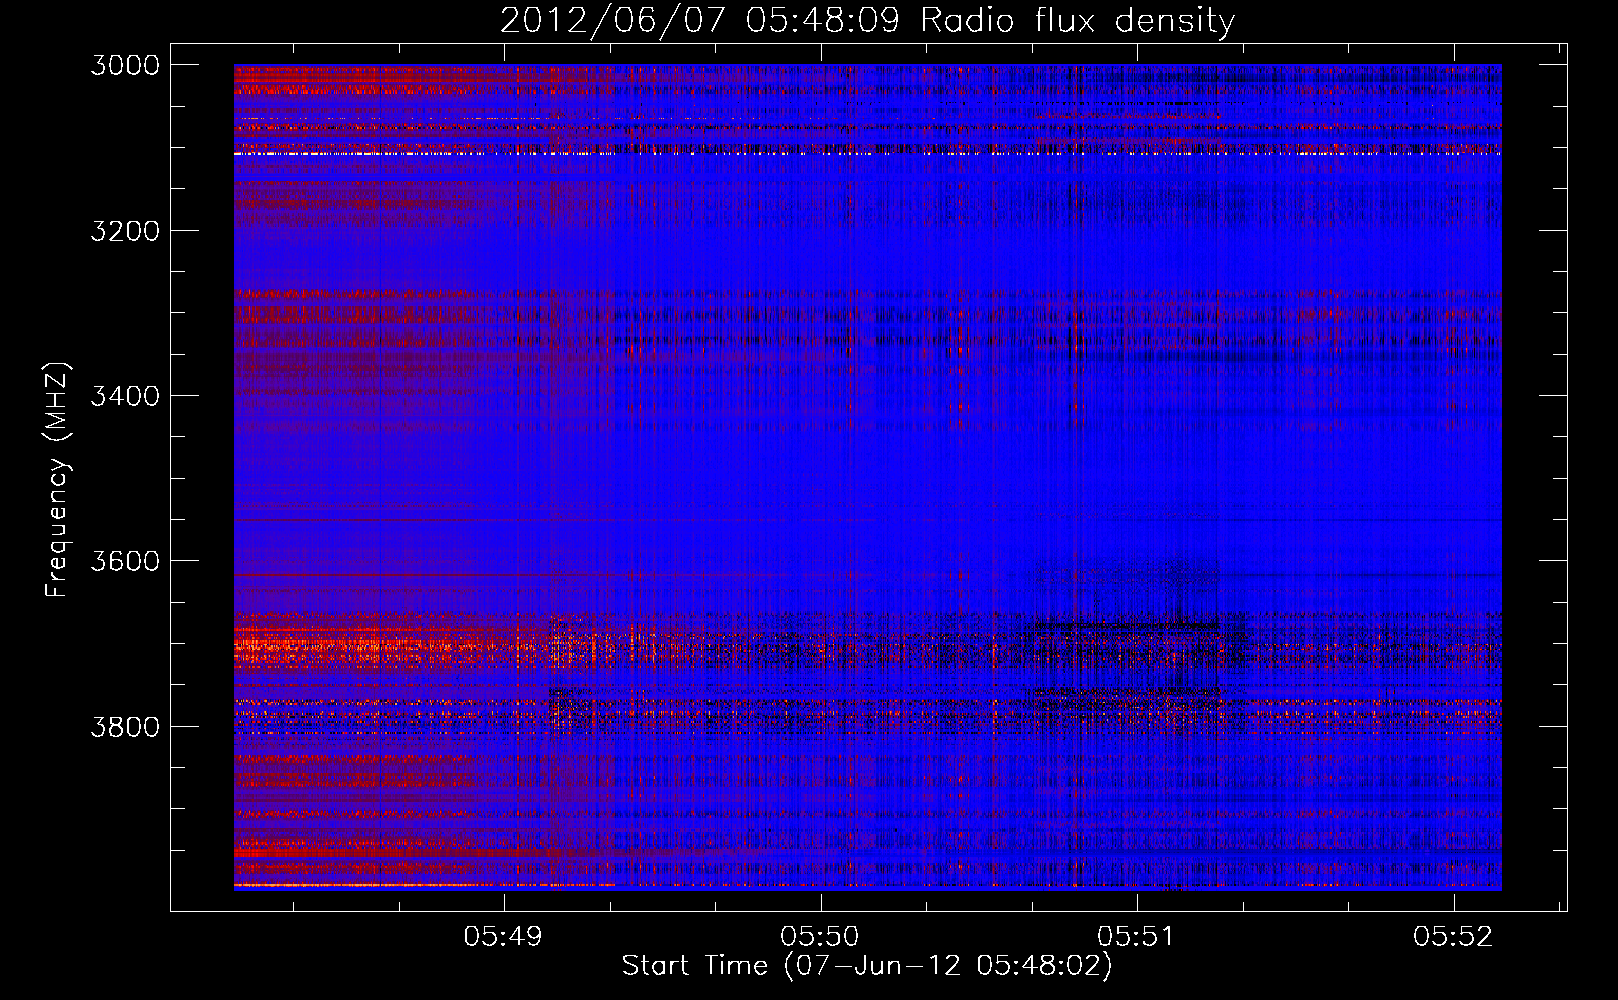The height and width of the screenshot is (1000, 1618).
Task: Select the plot title "2012/06/07 05:48:09 Radio flux density"
Action: (x=867, y=20)
